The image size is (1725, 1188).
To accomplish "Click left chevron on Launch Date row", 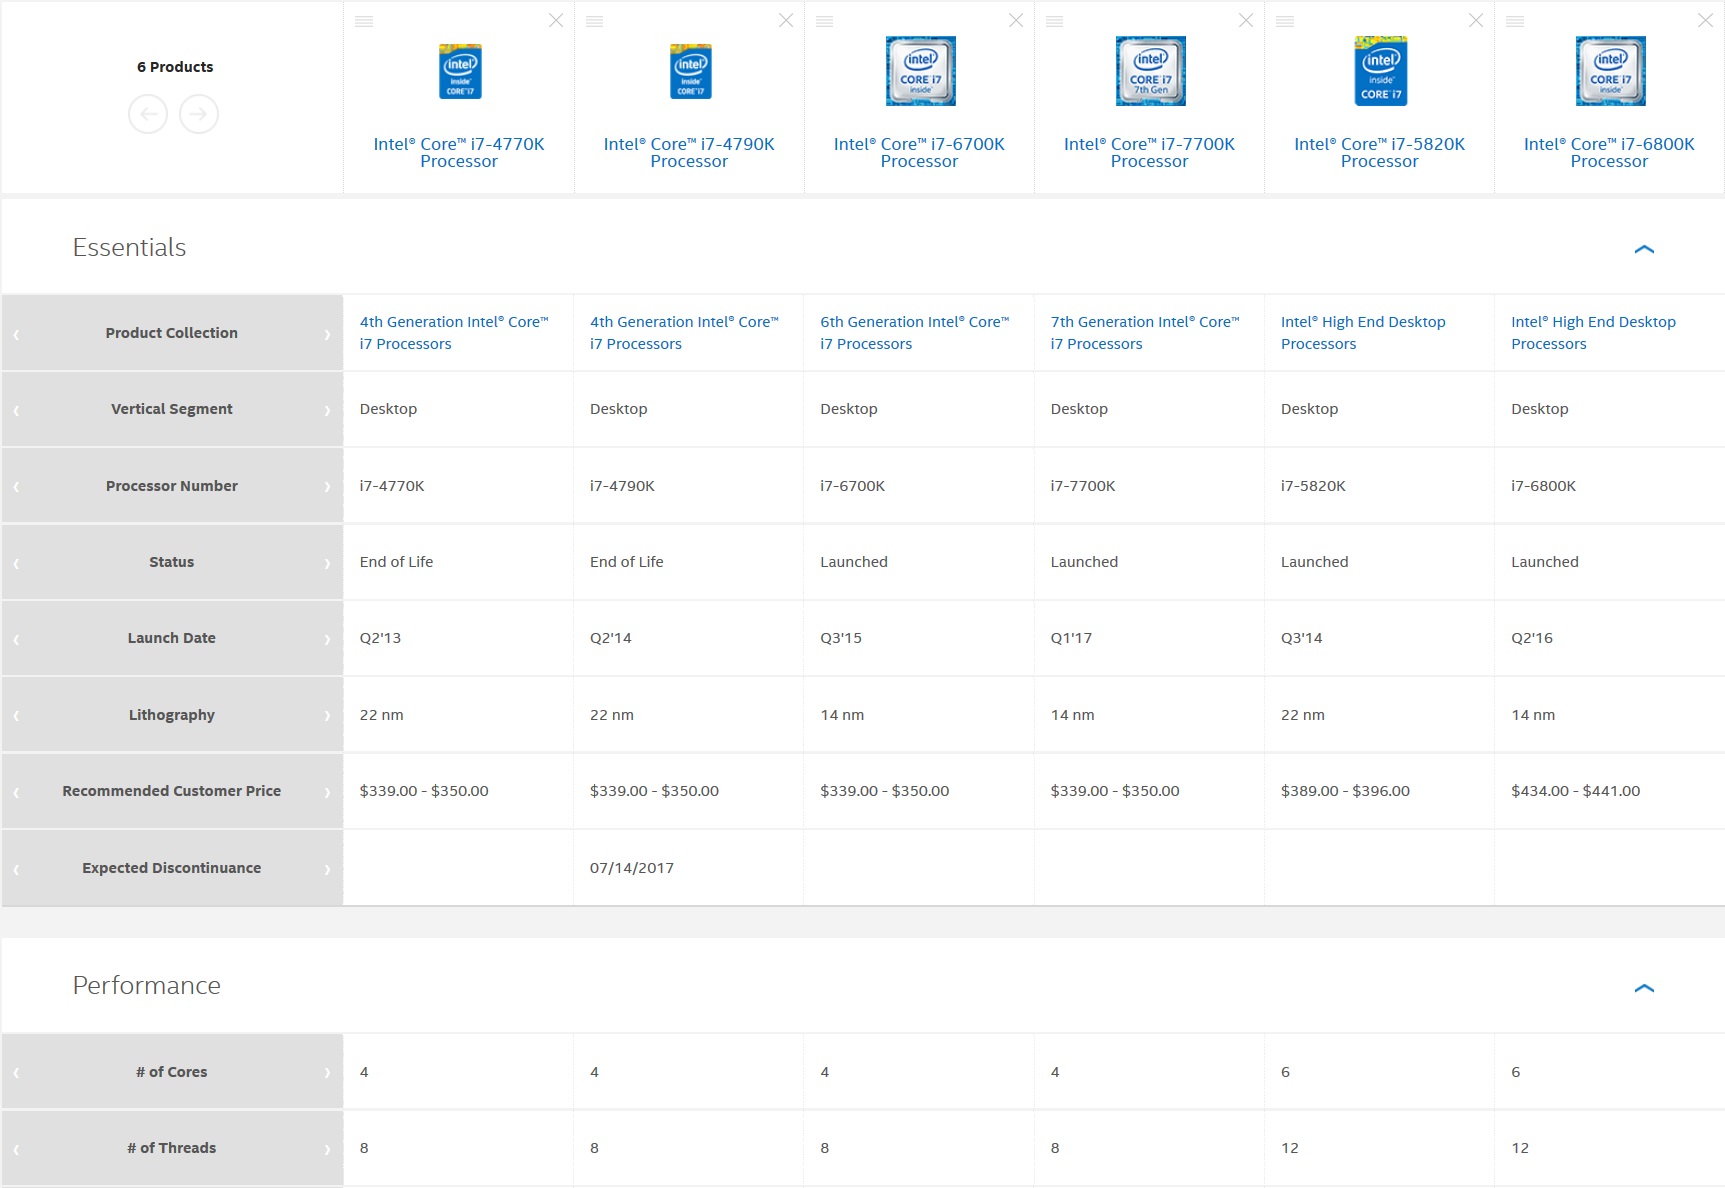I will [16, 639].
